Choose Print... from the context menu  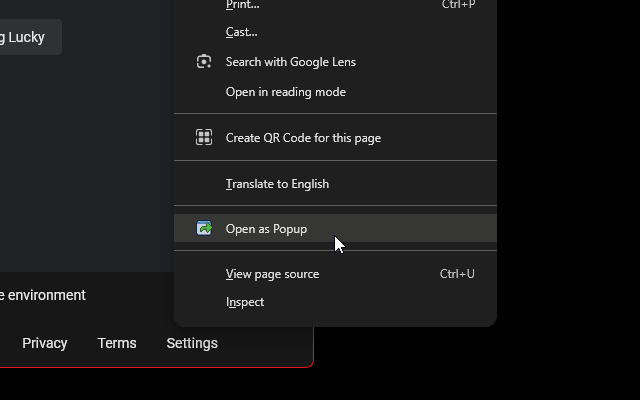pos(242,5)
